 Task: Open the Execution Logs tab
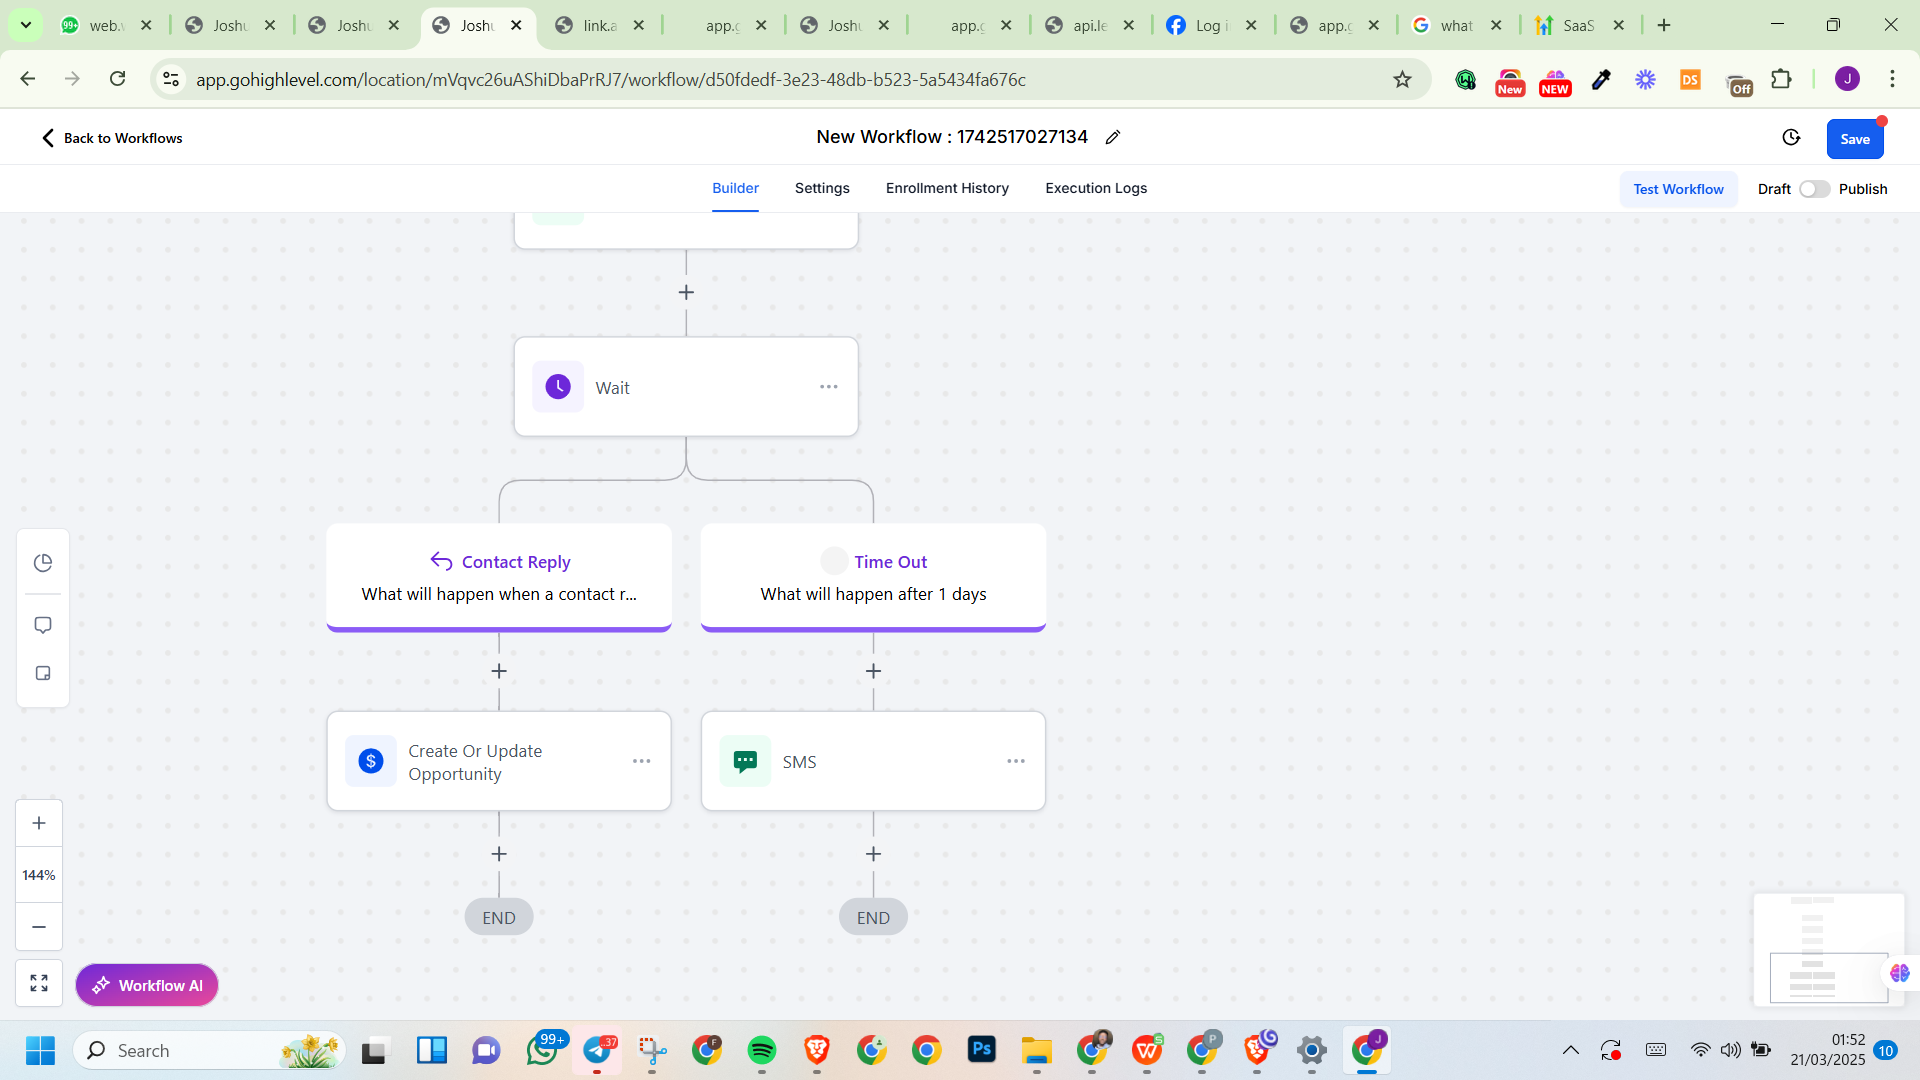coord(1096,188)
